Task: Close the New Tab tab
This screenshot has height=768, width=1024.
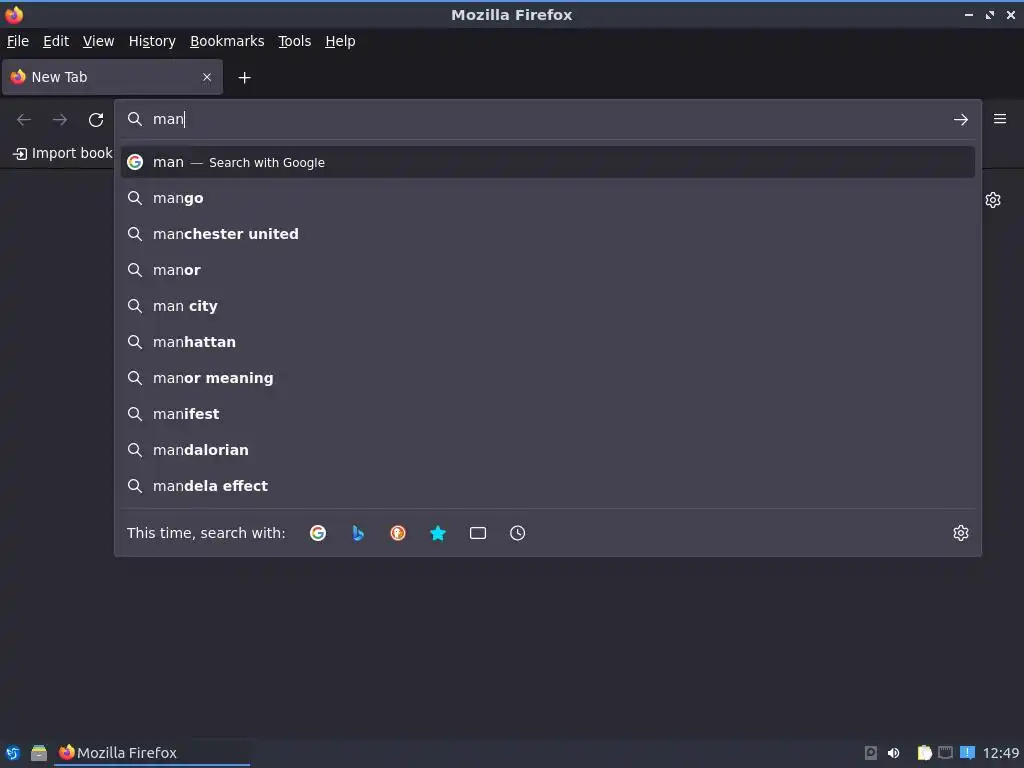Action: coord(206,77)
